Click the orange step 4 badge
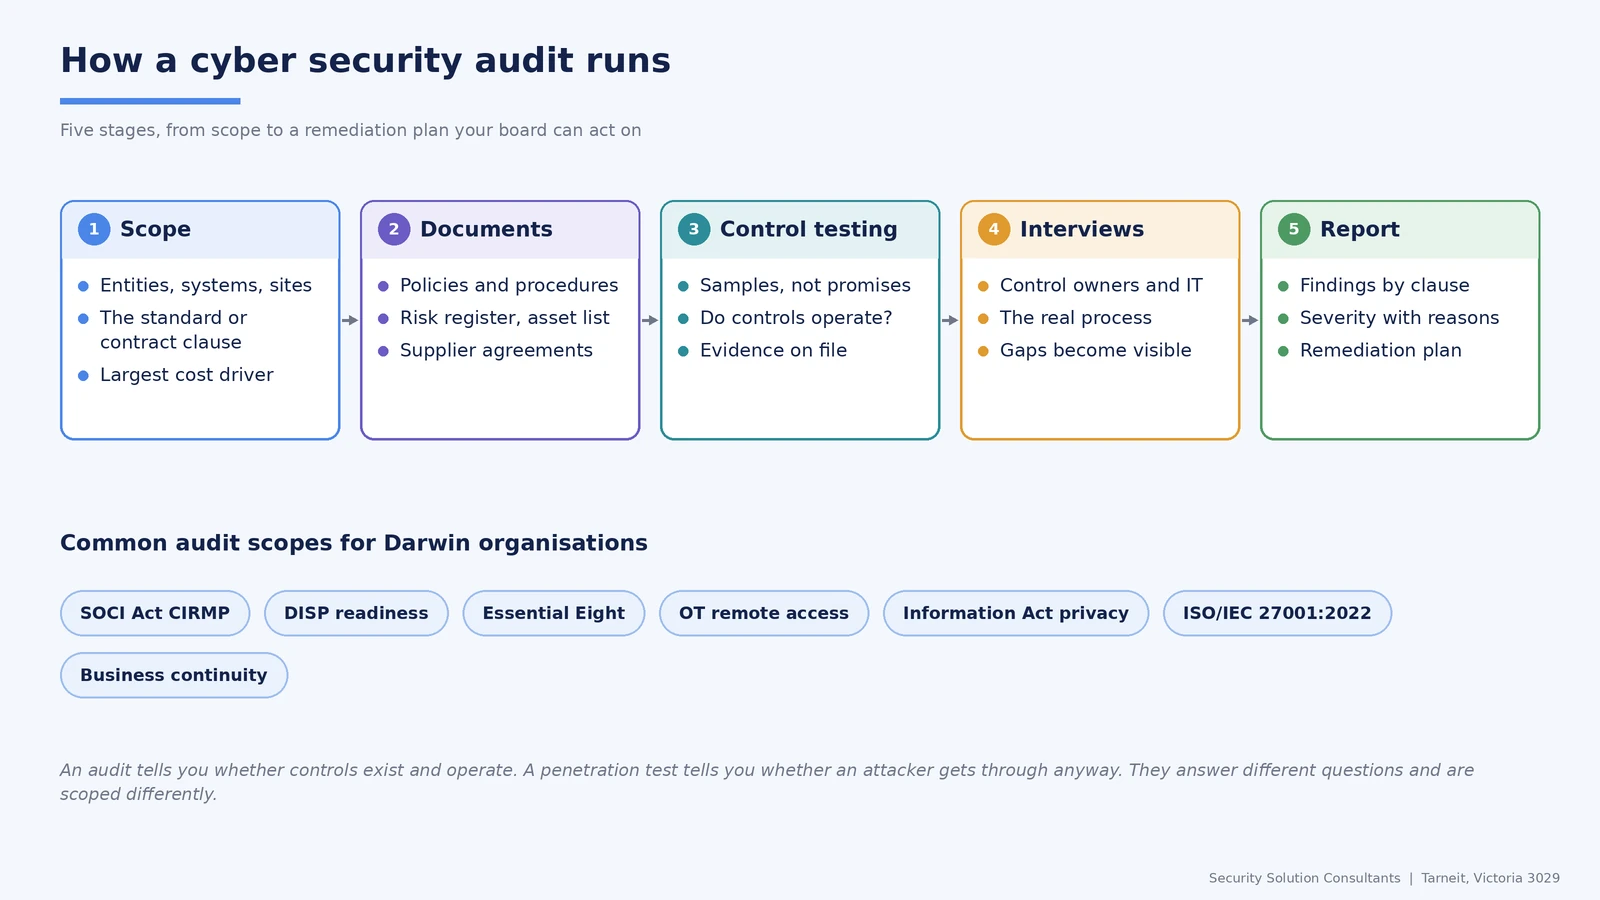The width and height of the screenshot is (1600, 900). (994, 229)
